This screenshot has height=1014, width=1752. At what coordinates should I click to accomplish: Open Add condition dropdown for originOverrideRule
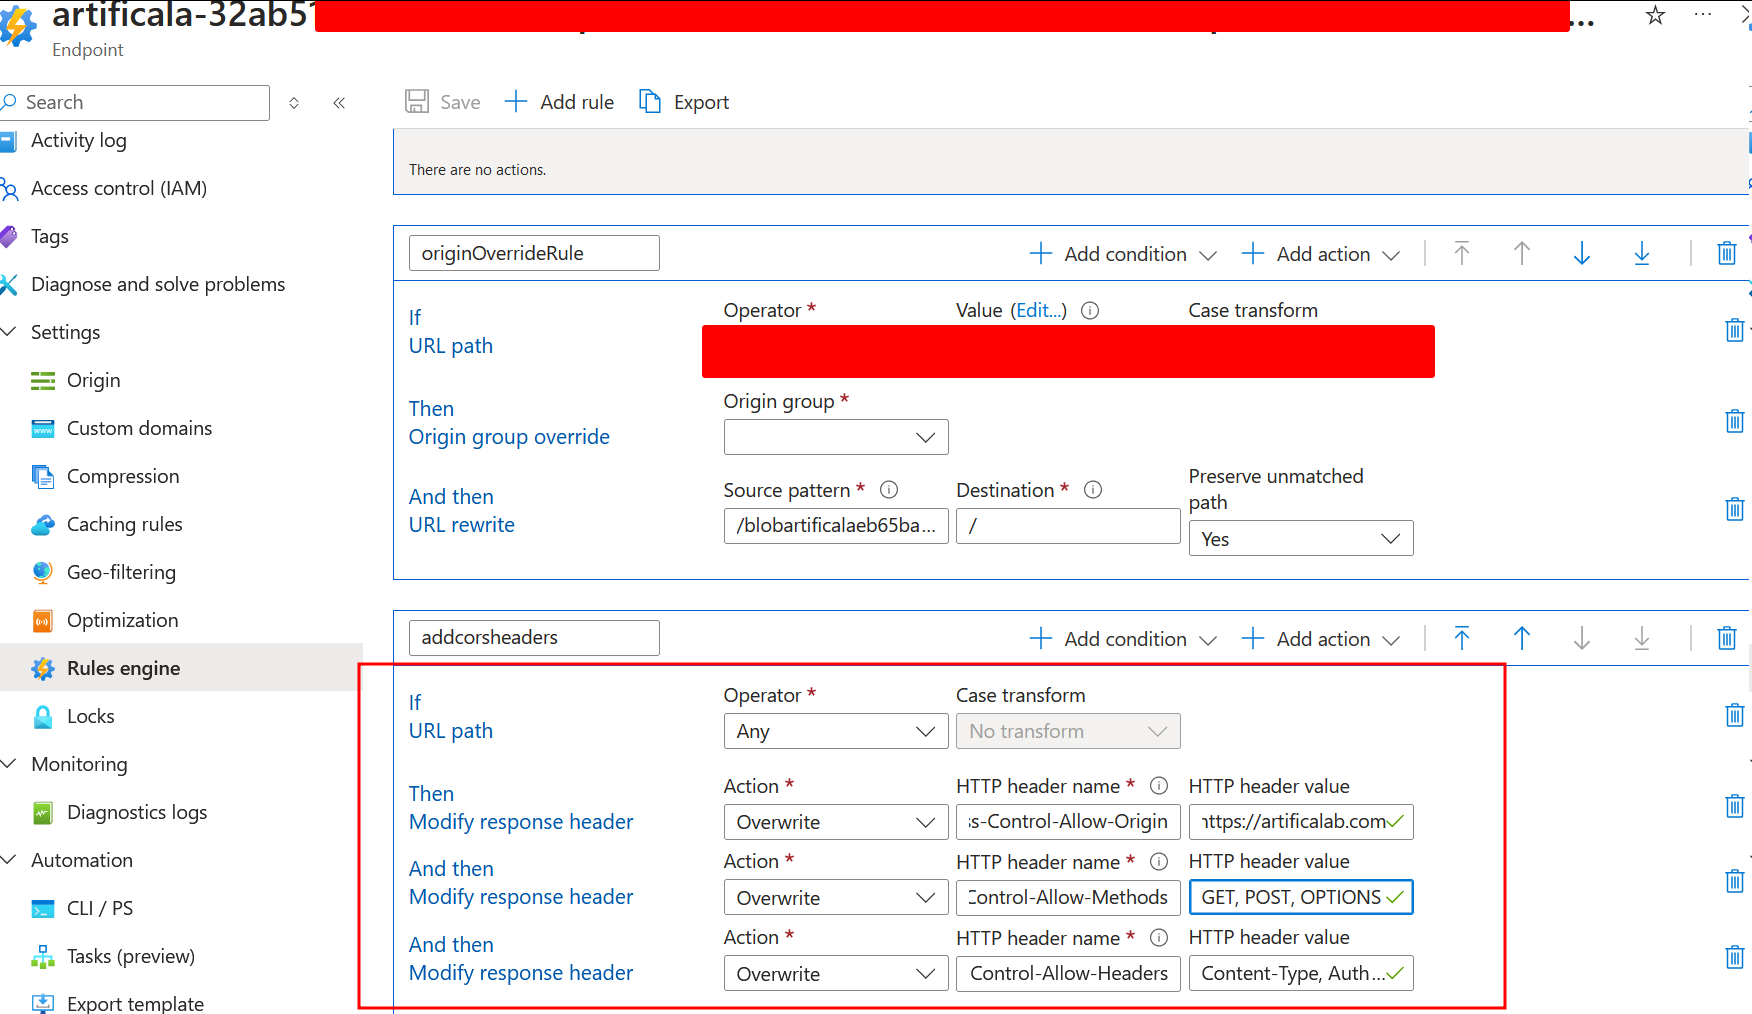[x=1122, y=254]
